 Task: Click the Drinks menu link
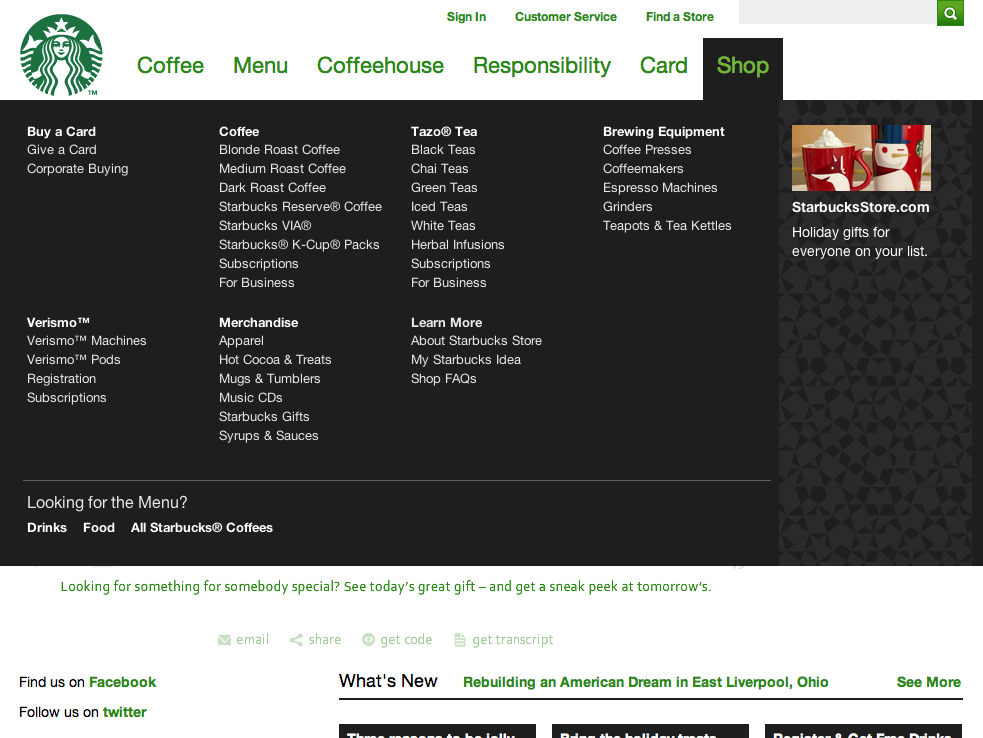pyautogui.click(x=46, y=528)
